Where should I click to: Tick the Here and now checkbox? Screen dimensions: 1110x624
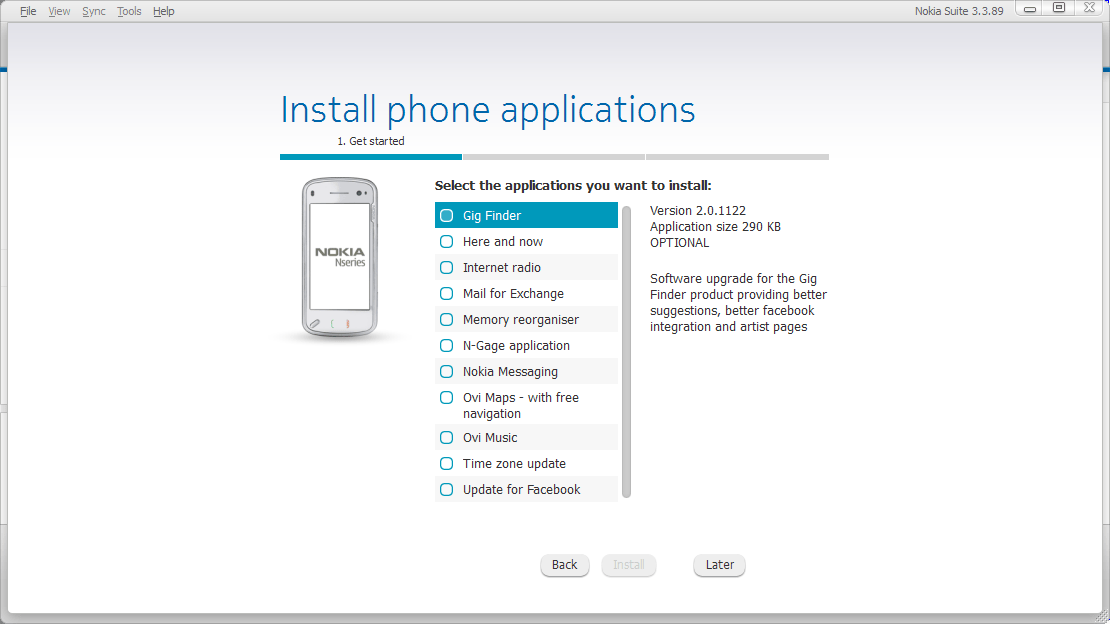447,242
